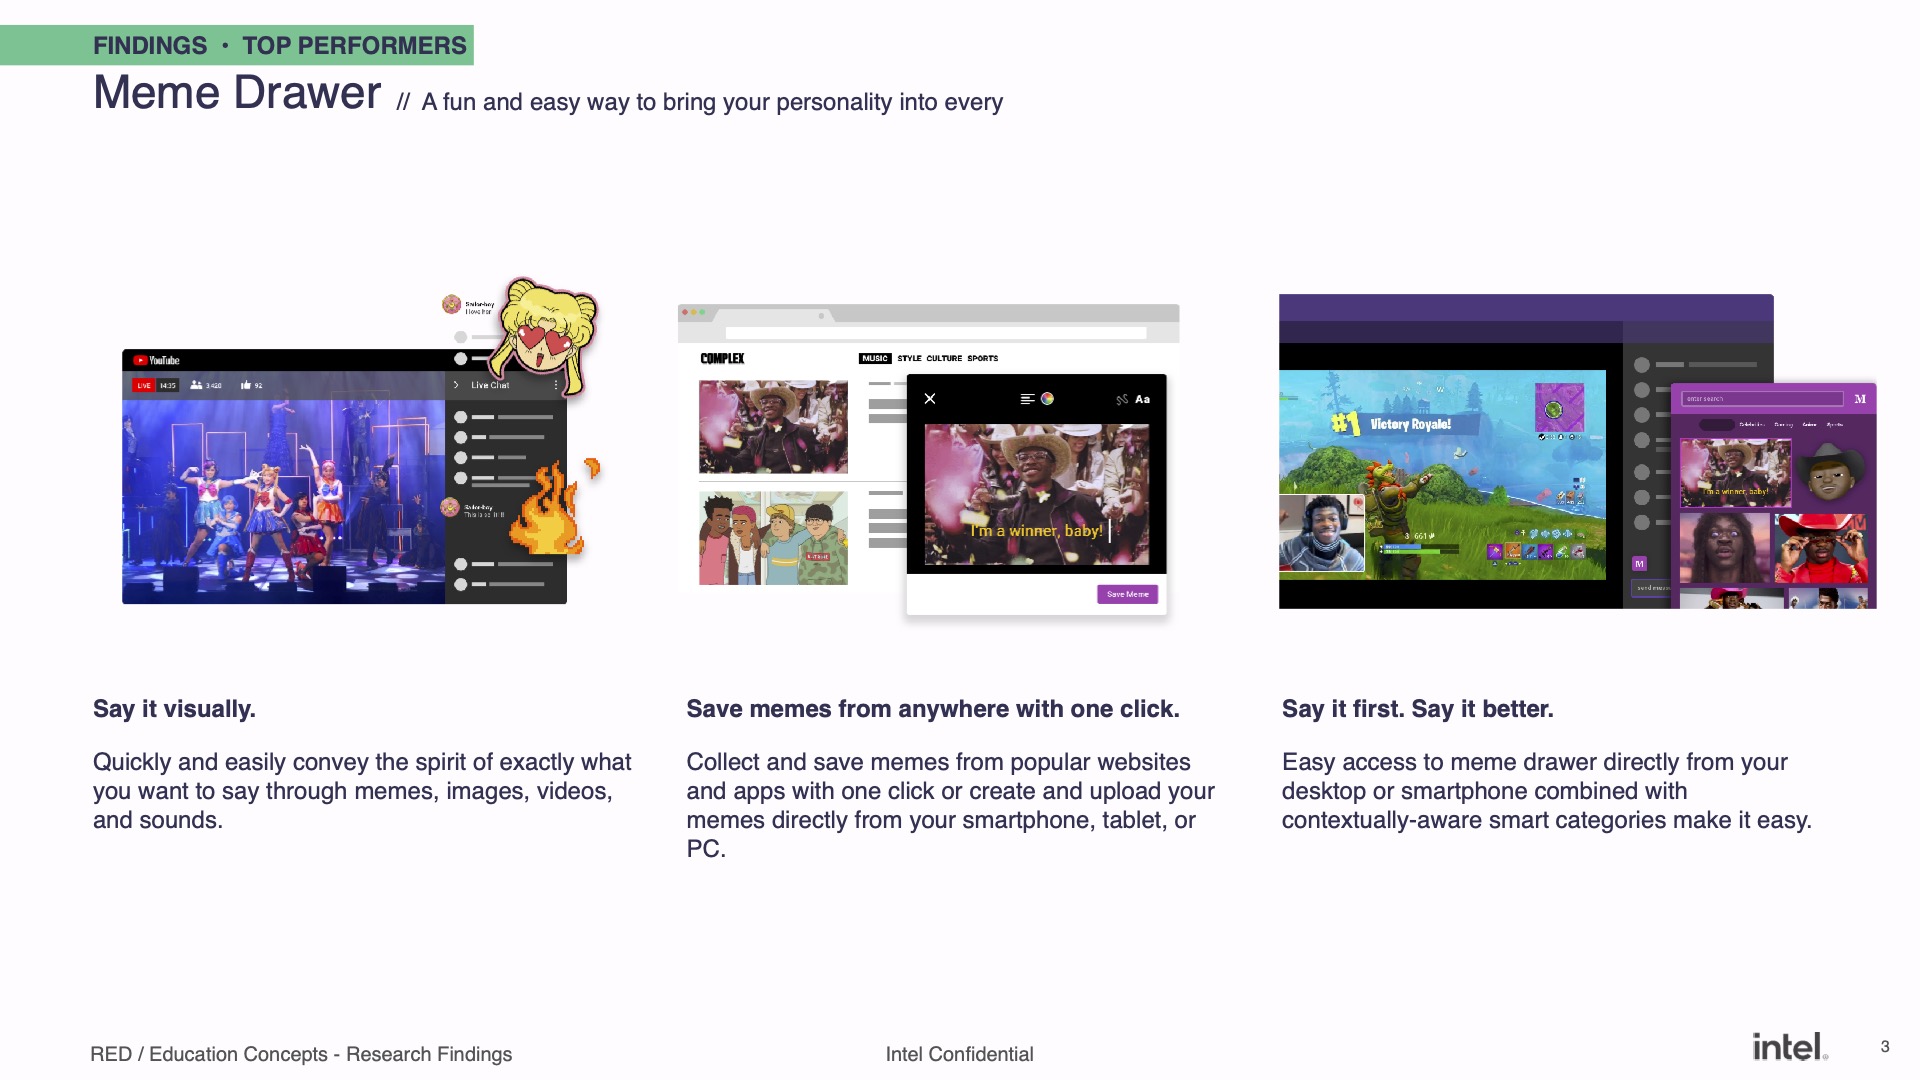Click the cartoon group article thumbnail on Complex
The image size is (1920, 1080).
point(773,538)
